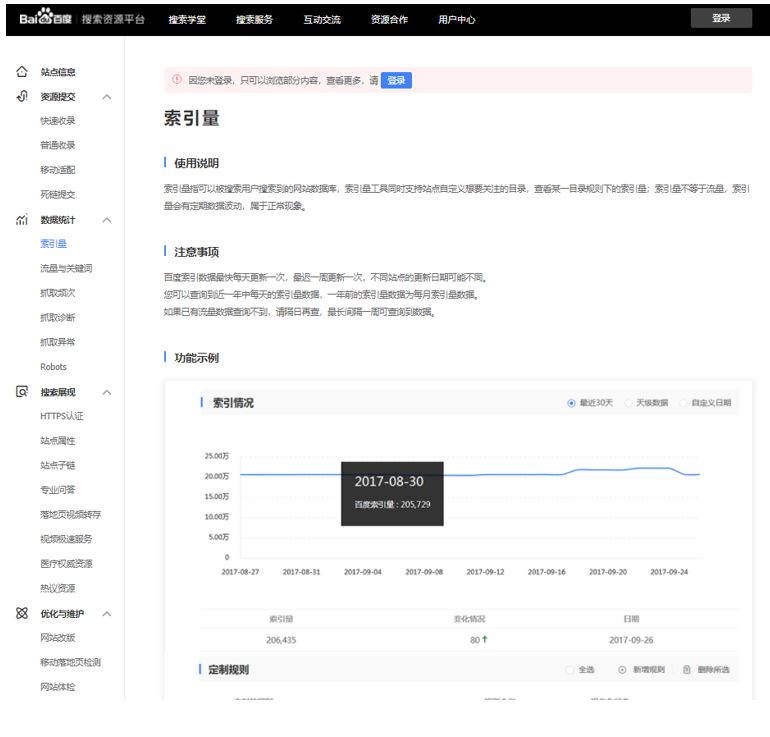Click the 数据统计 chart icon
The height and width of the screenshot is (737, 770).
(22, 219)
